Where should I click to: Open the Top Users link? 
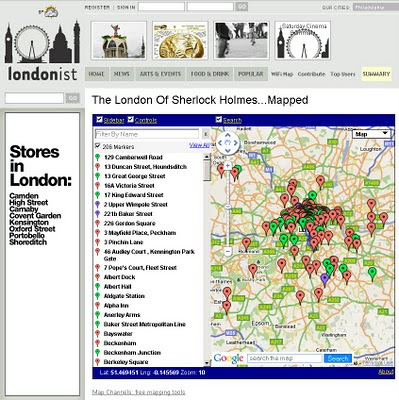343,74
